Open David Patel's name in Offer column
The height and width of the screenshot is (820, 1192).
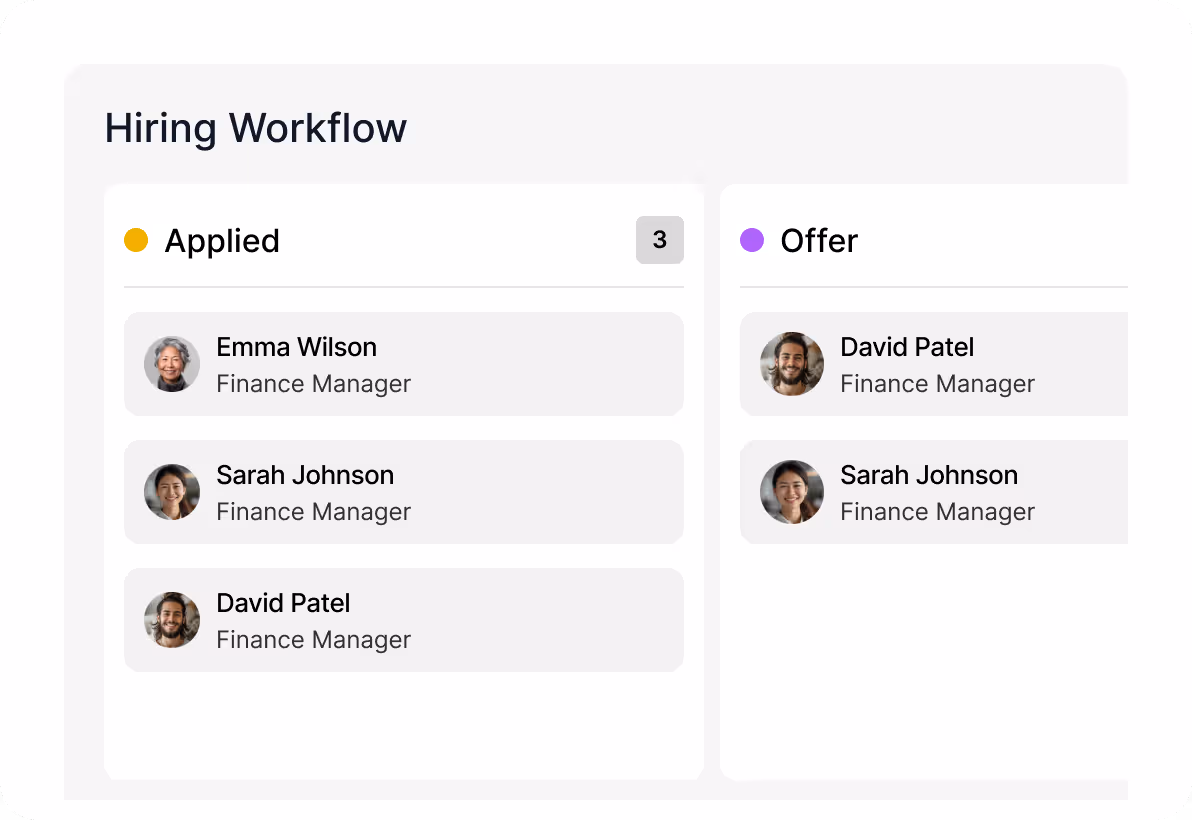(907, 347)
